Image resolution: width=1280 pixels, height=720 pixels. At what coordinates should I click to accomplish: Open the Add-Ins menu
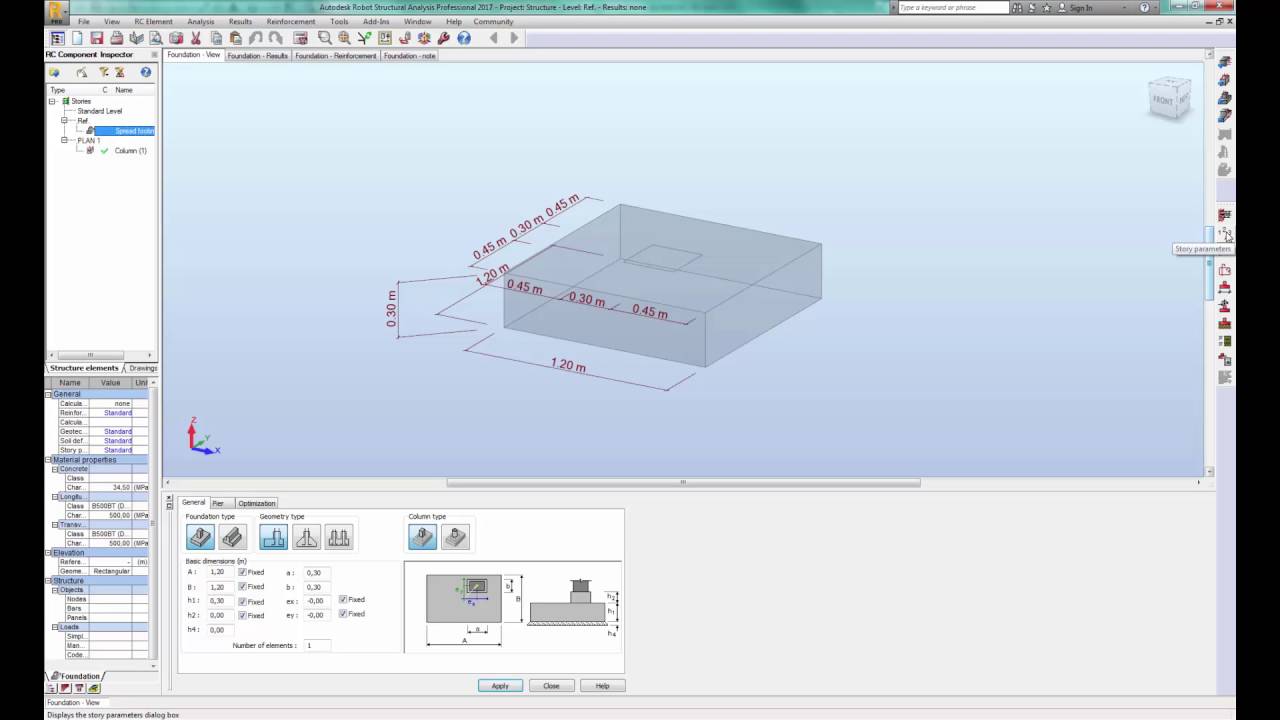point(376,21)
